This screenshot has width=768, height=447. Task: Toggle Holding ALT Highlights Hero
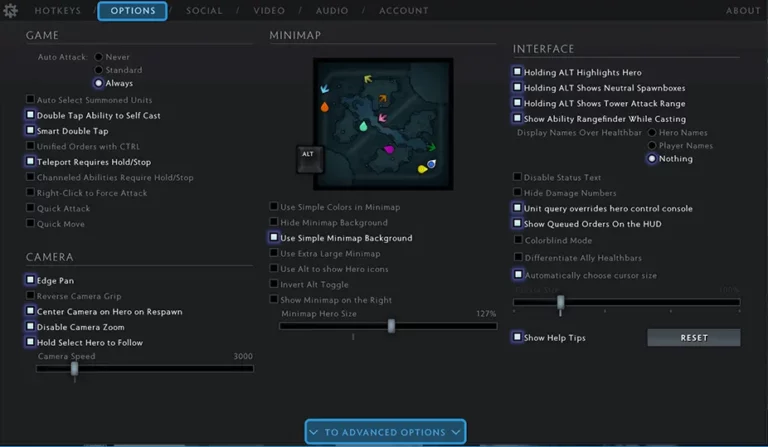(517, 71)
